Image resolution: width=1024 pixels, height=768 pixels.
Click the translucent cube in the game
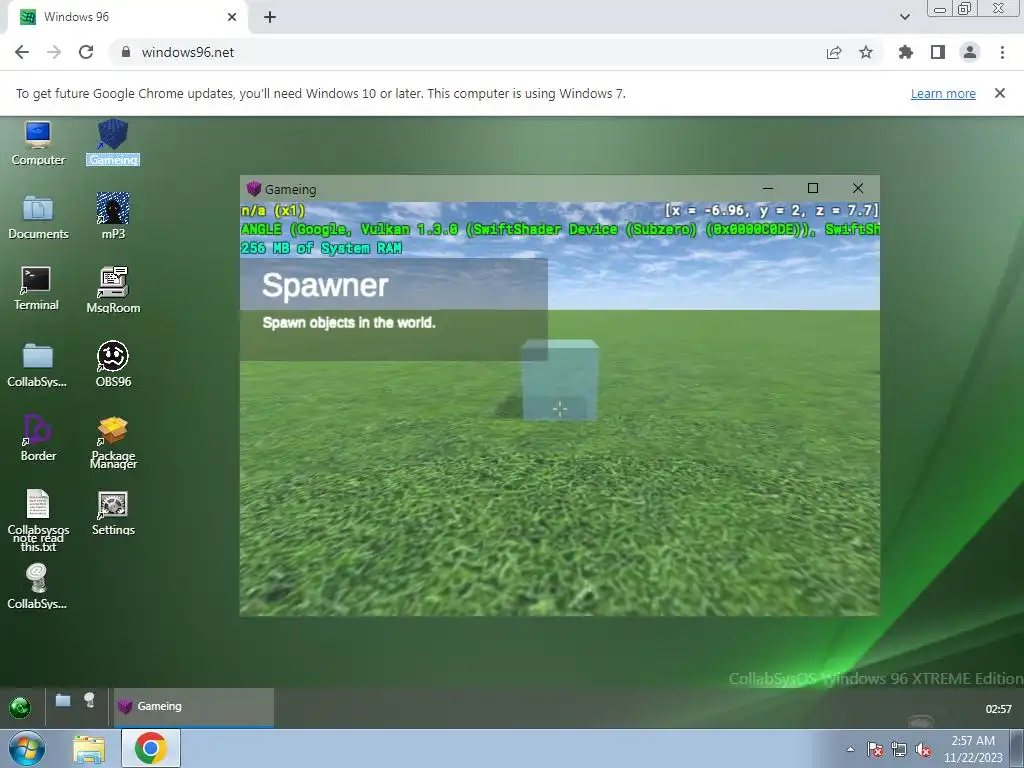coord(560,380)
